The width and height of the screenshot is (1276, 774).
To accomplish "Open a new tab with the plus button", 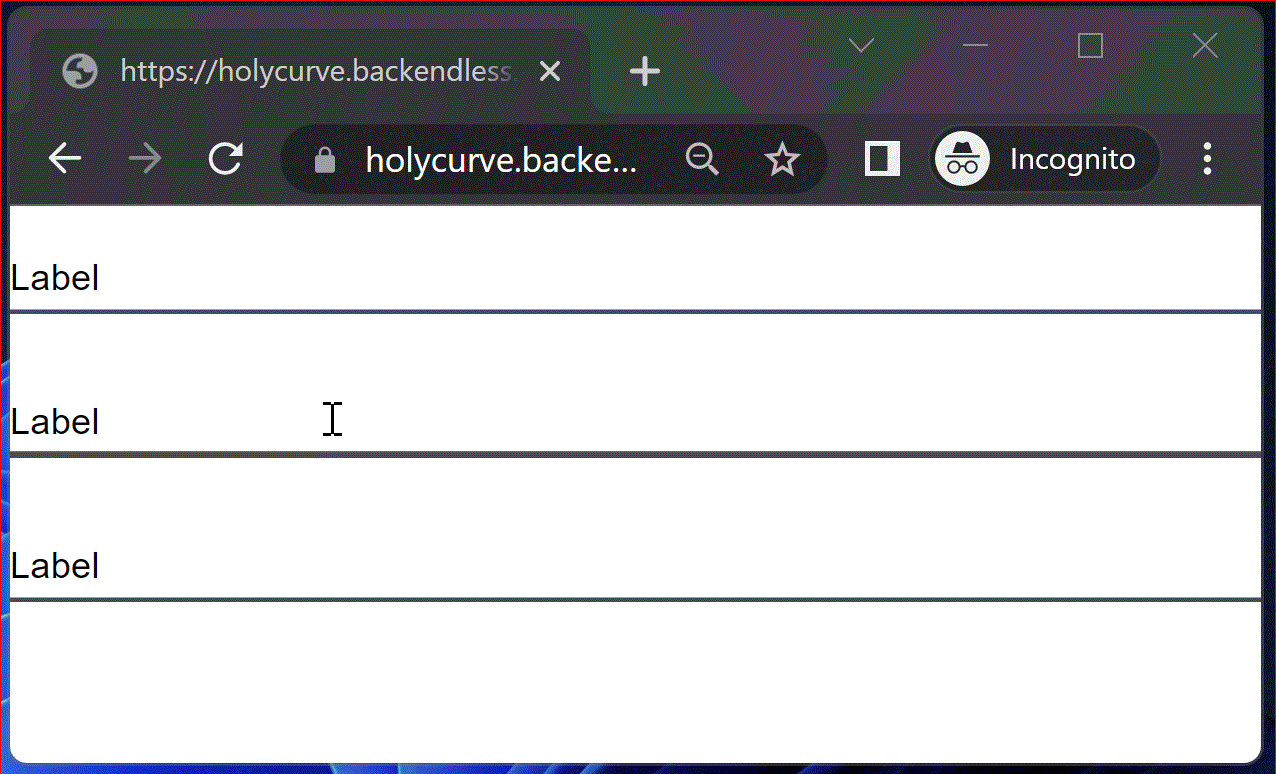I will 644,70.
